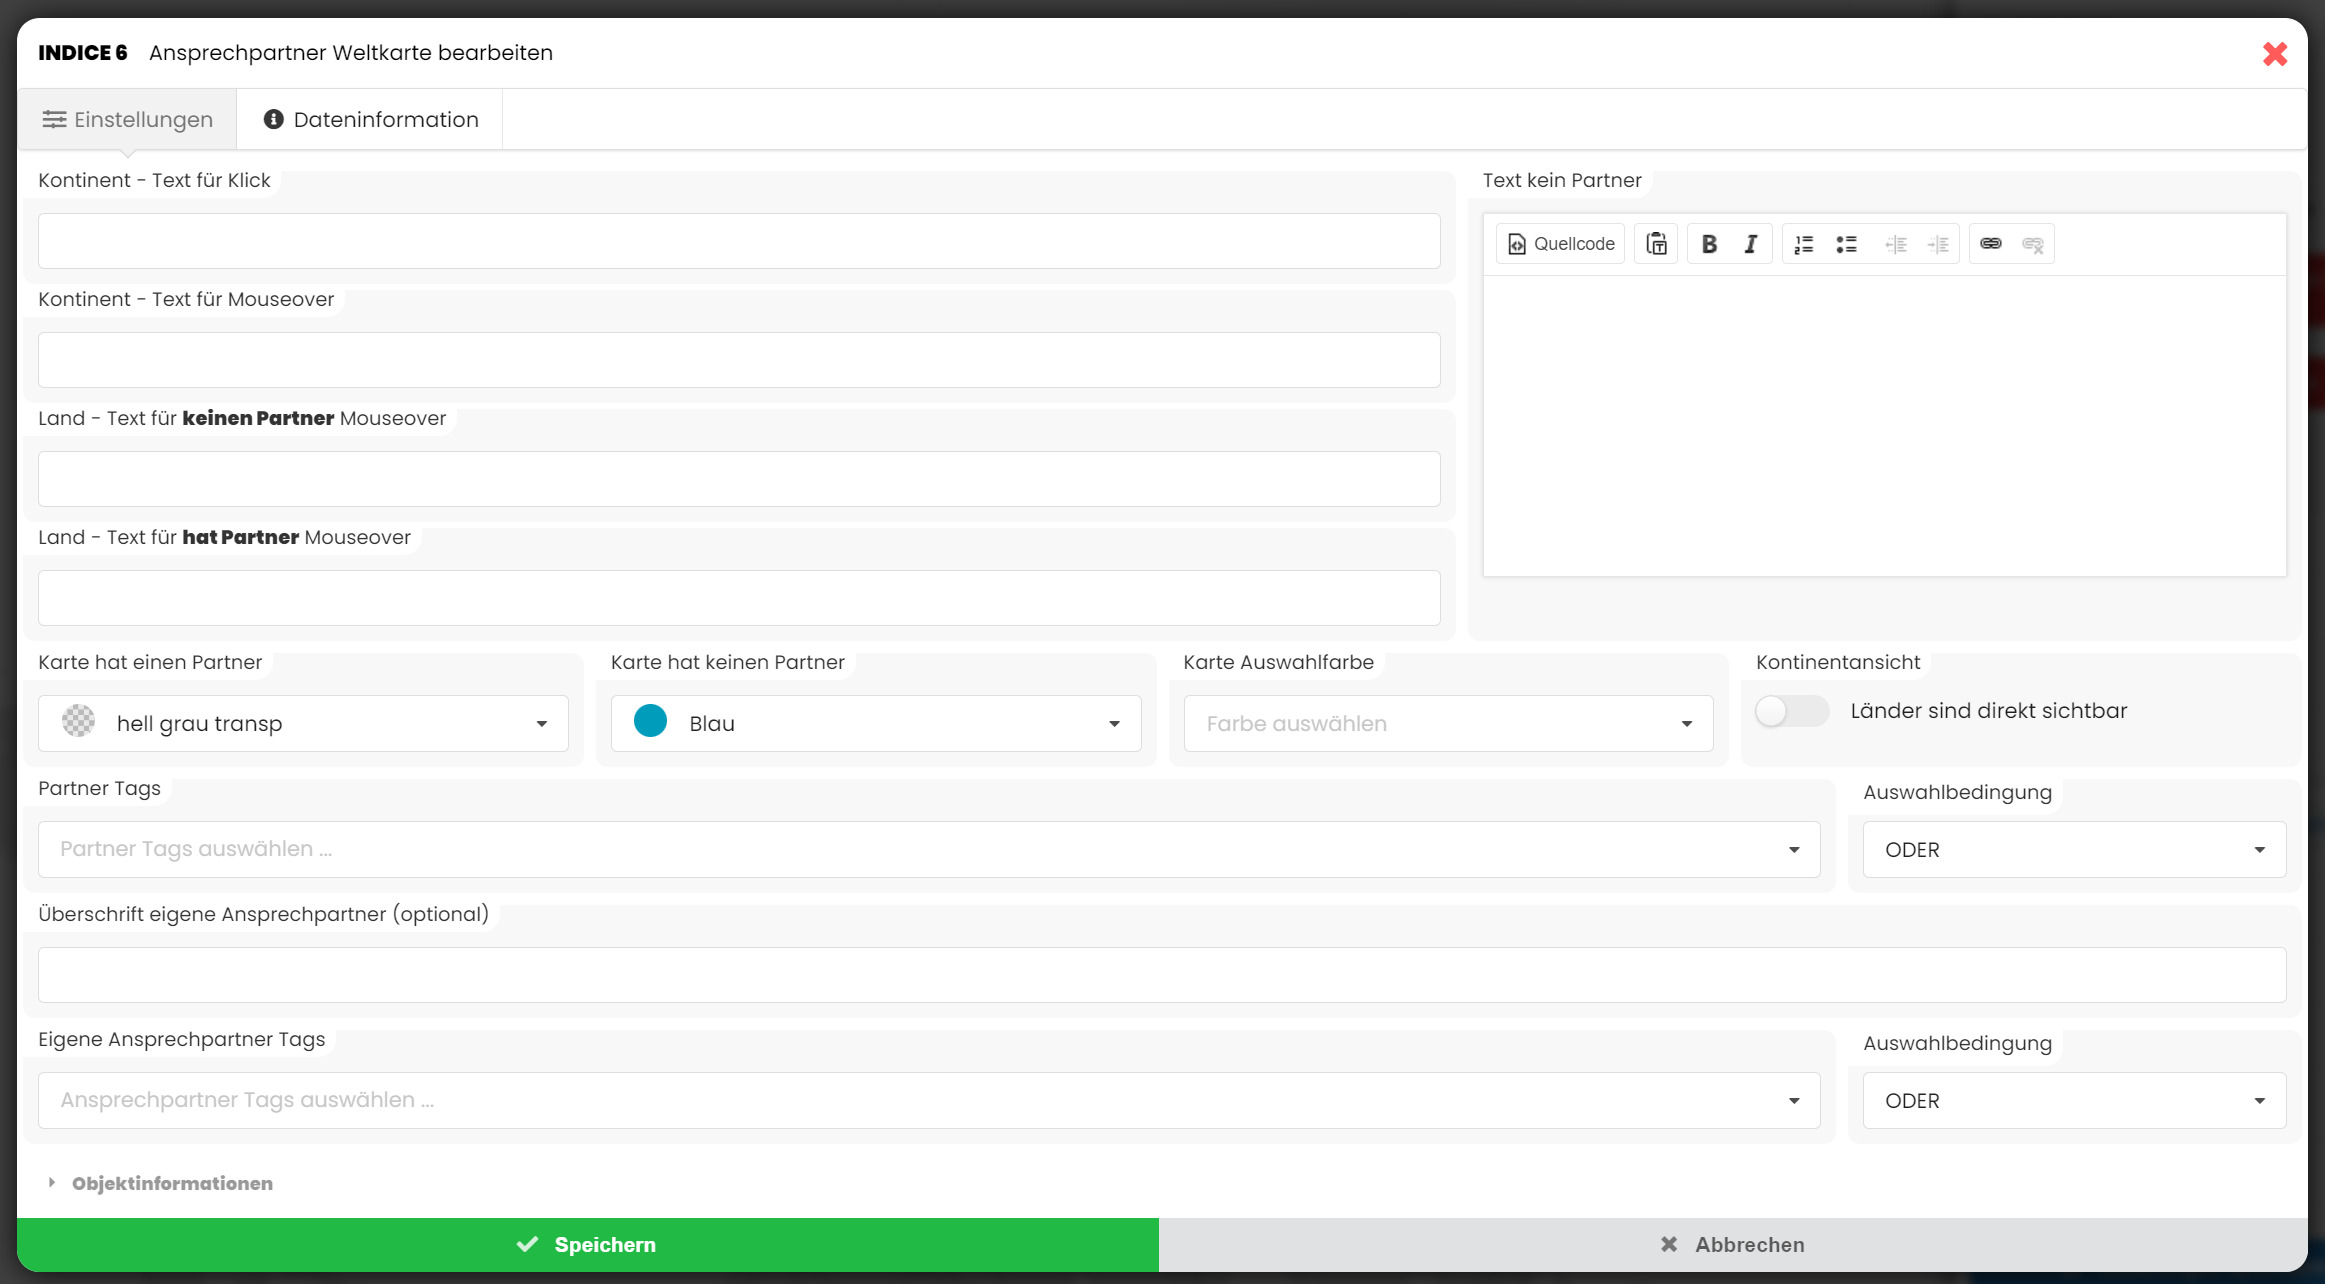Click the Quellcode source button
Image resolution: width=2325 pixels, height=1284 pixels.
[x=1561, y=244]
